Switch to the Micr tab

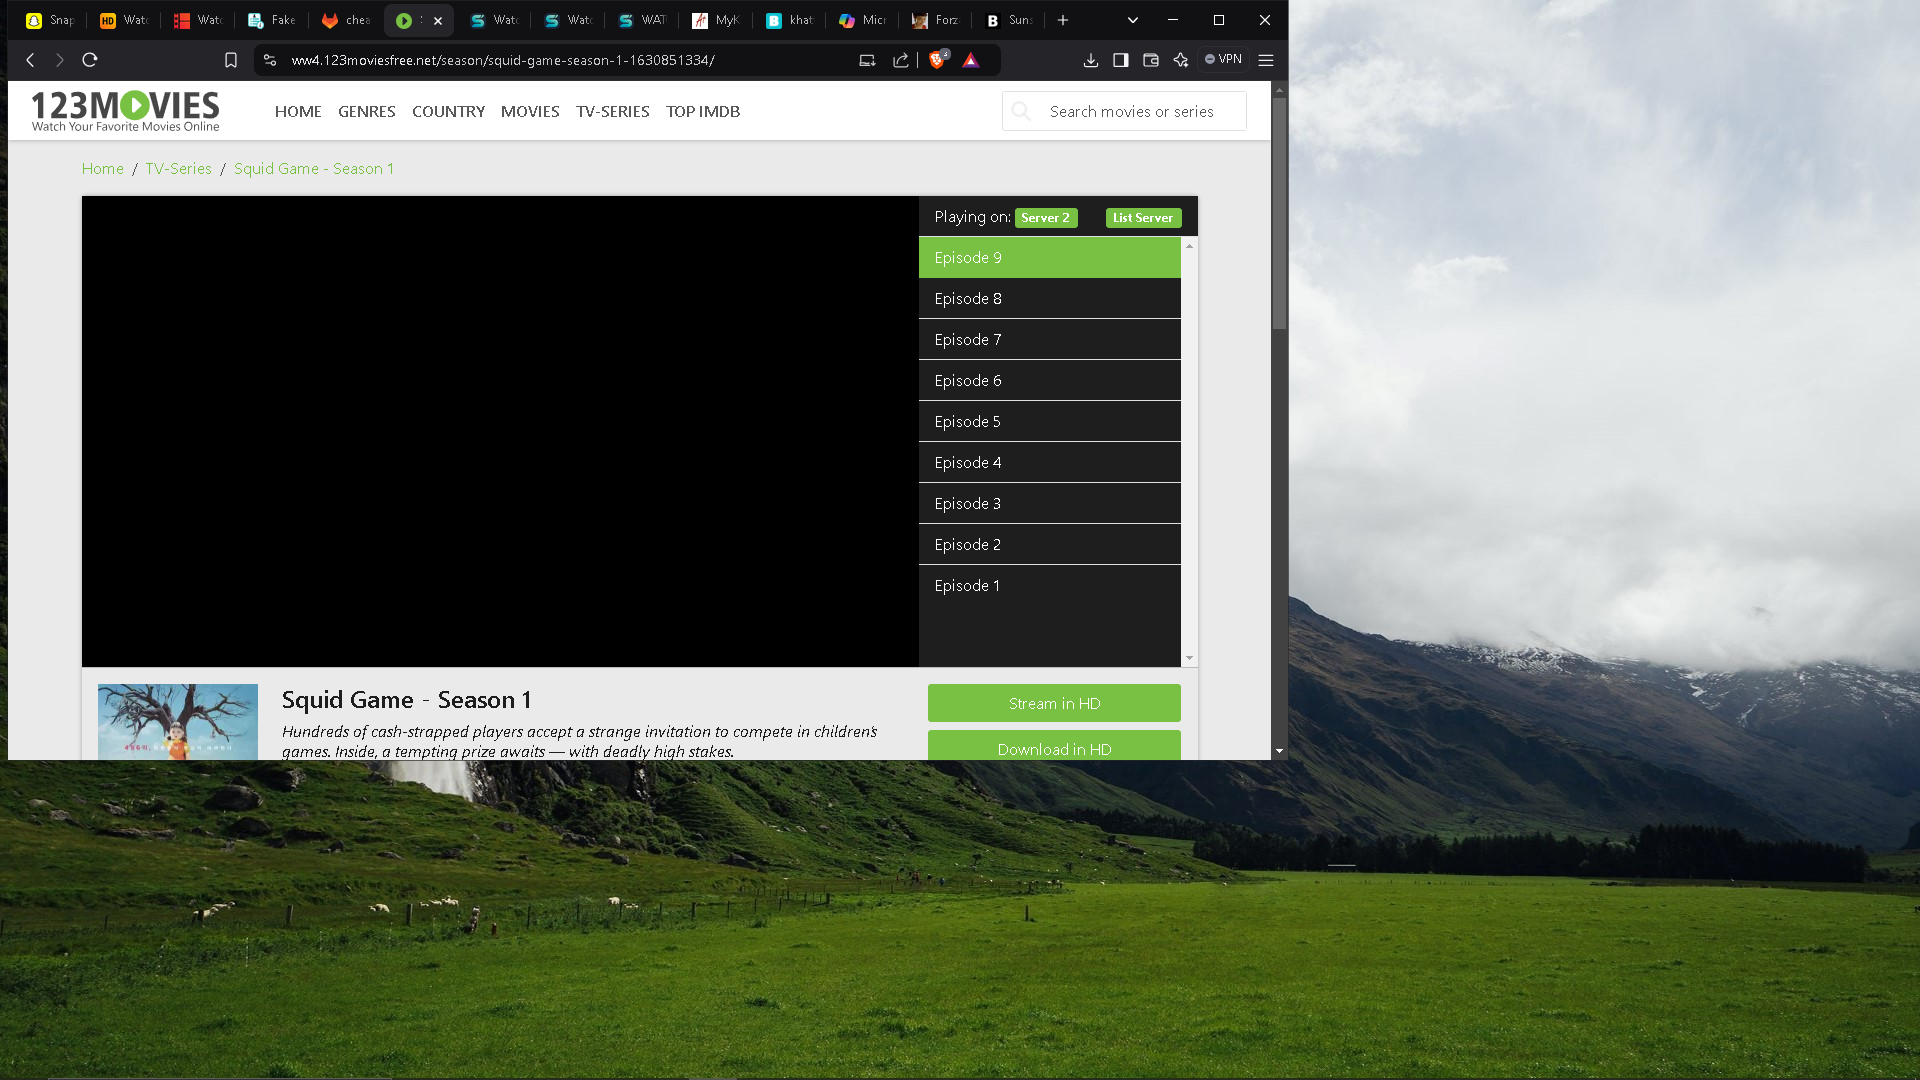tap(864, 20)
